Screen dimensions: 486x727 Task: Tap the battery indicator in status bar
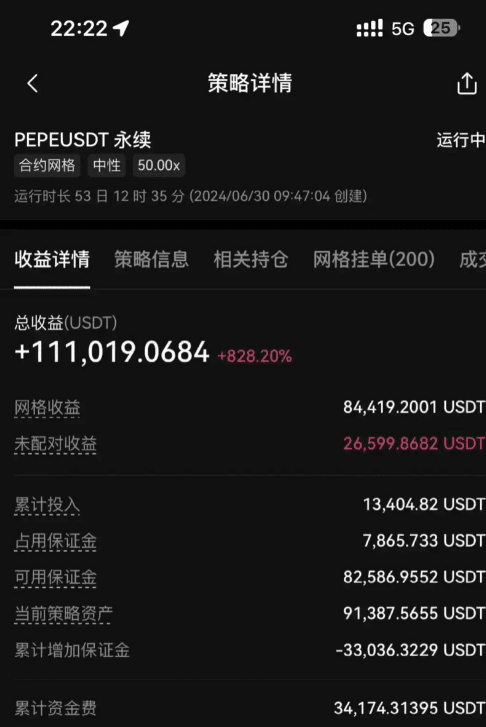click(441, 28)
